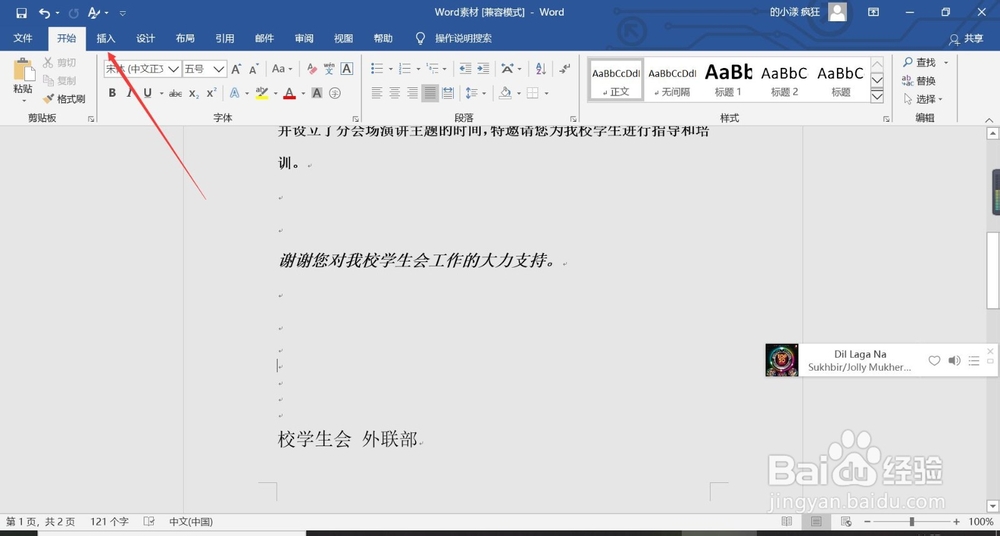Apply the 标题 1 style
Screen dimensions: 1000x536
pos(728,79)
